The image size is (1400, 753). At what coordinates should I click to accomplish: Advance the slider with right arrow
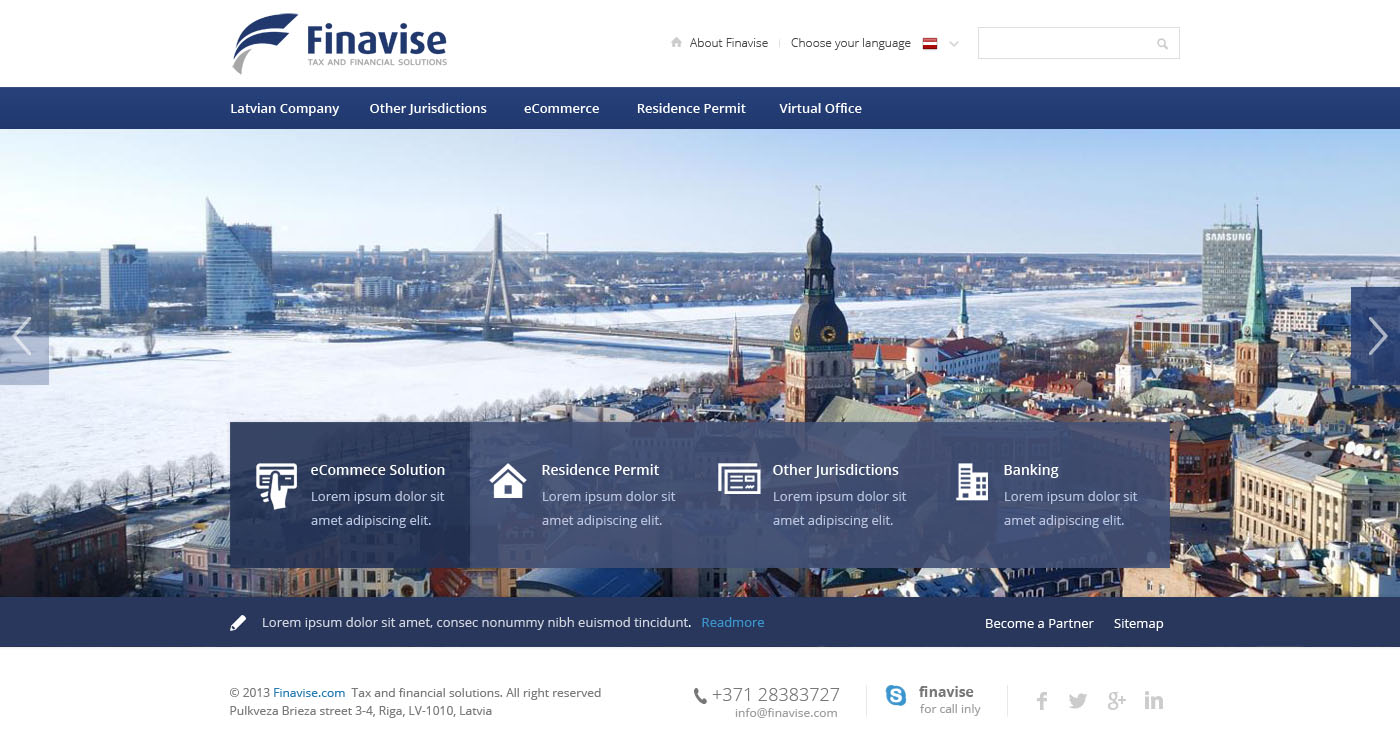point(1377,337)
